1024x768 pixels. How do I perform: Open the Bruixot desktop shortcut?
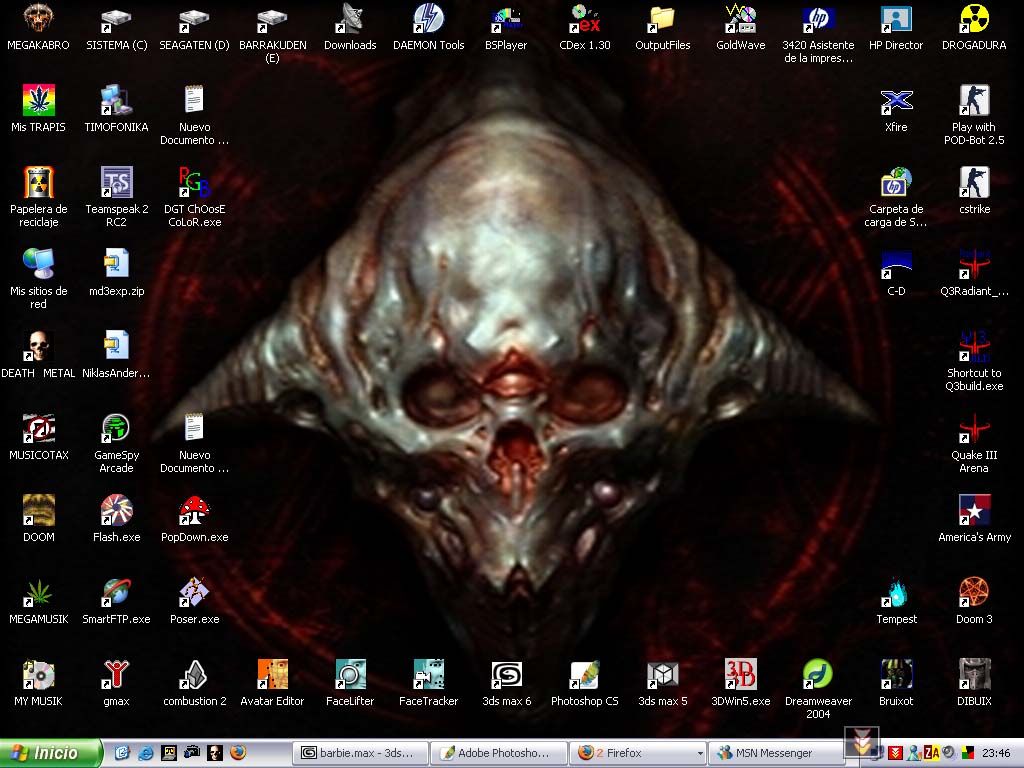tap(896, 674)
